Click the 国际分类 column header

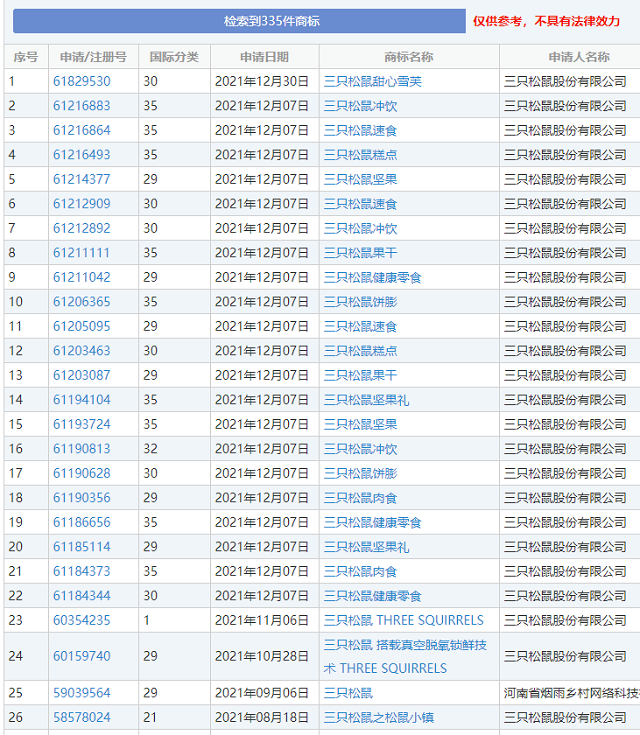pyautogui.click(x=174, y=57)
